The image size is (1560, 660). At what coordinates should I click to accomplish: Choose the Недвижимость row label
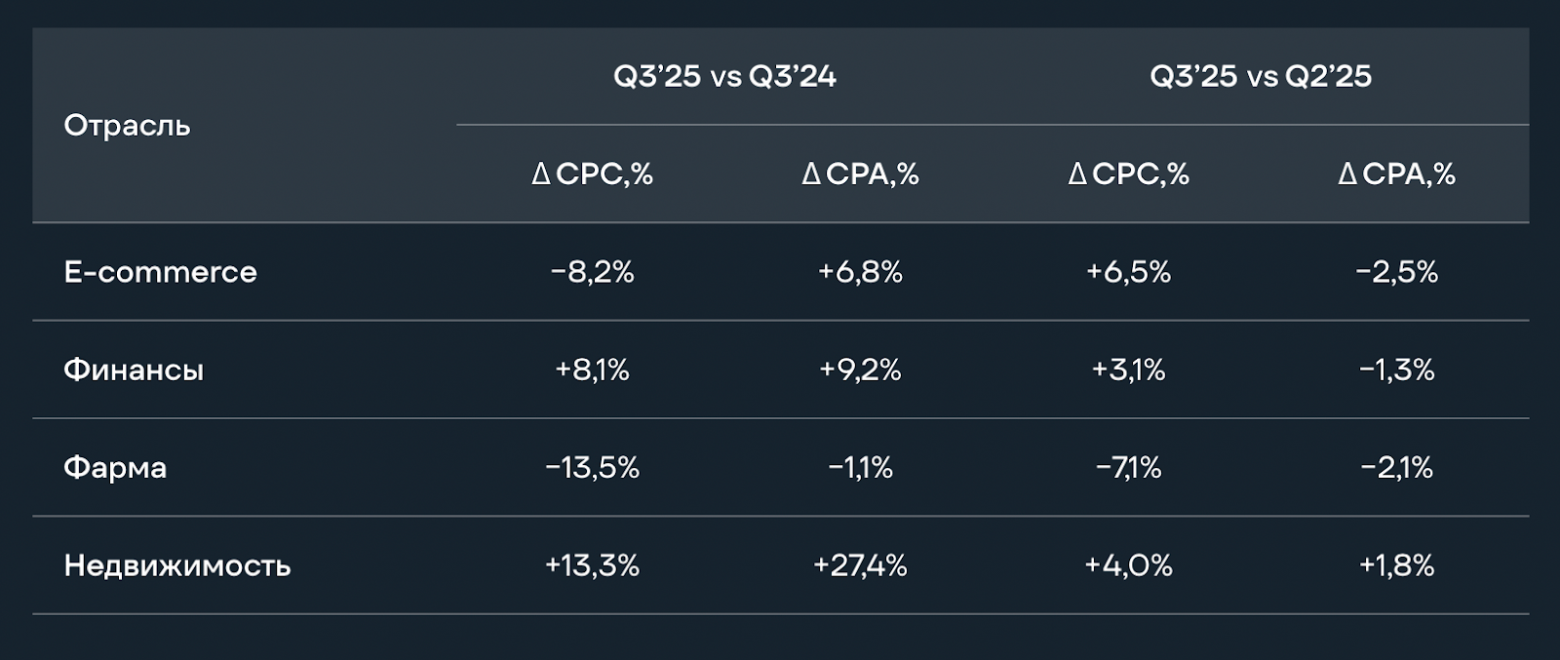pos(177,566)
